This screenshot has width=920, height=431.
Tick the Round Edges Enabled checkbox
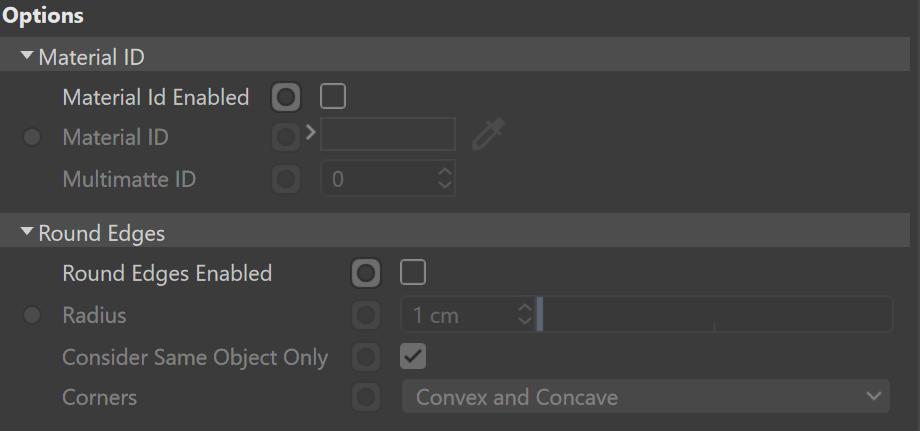[412, 273]
